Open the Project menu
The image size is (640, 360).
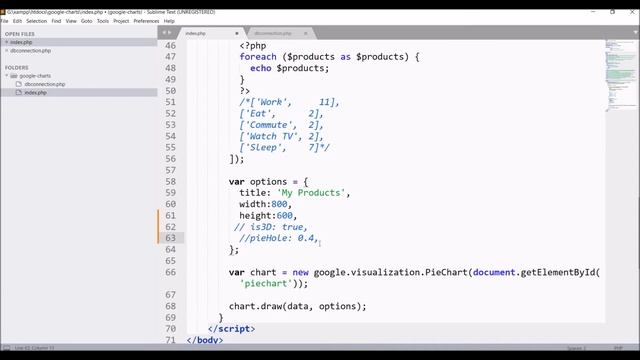click(x=121, y=21)
